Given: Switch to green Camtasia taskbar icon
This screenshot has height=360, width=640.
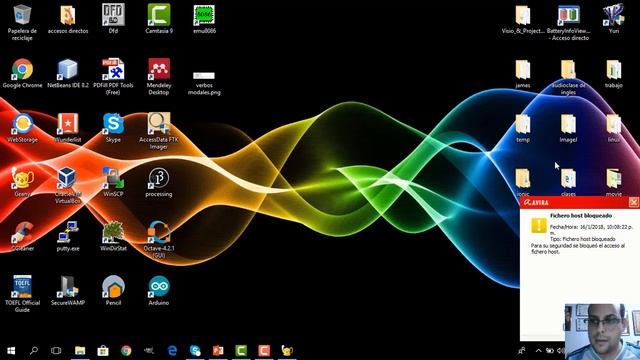Looking at the screenshot, I should (x=241, y=351).
